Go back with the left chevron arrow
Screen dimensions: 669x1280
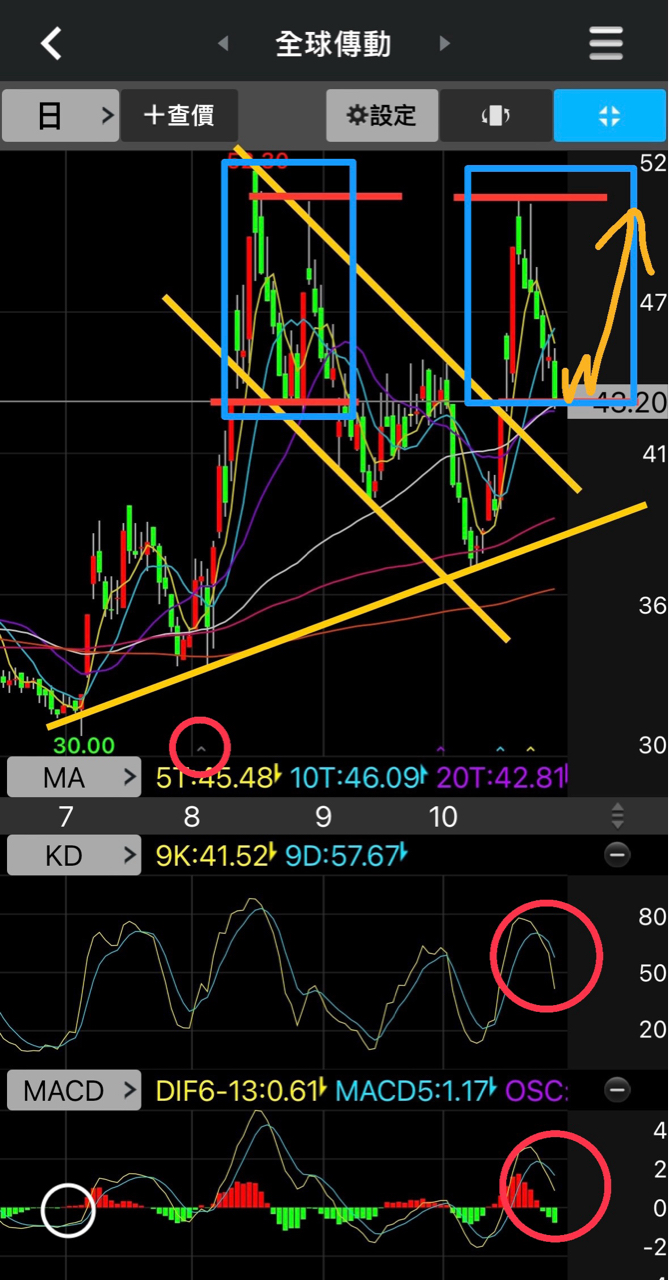(51, 43)
